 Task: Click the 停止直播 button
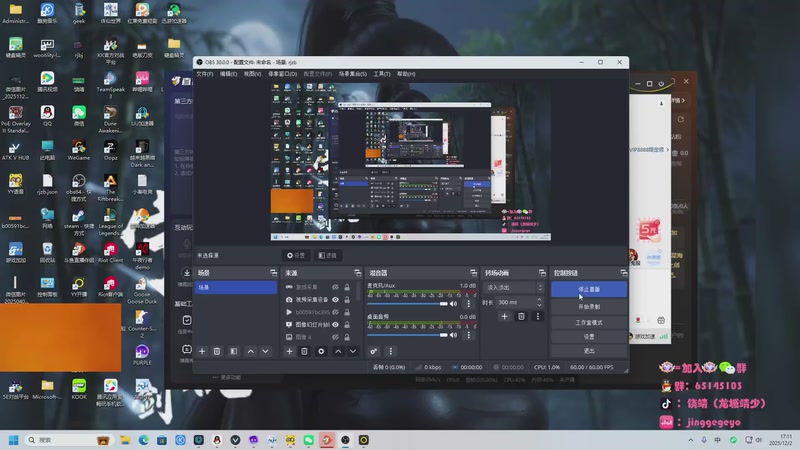[589, 289]
